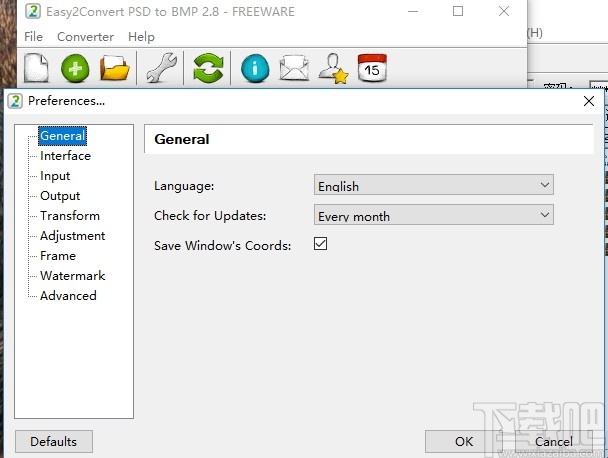
Task: Click the Defaults button
Action: point(54,441)
